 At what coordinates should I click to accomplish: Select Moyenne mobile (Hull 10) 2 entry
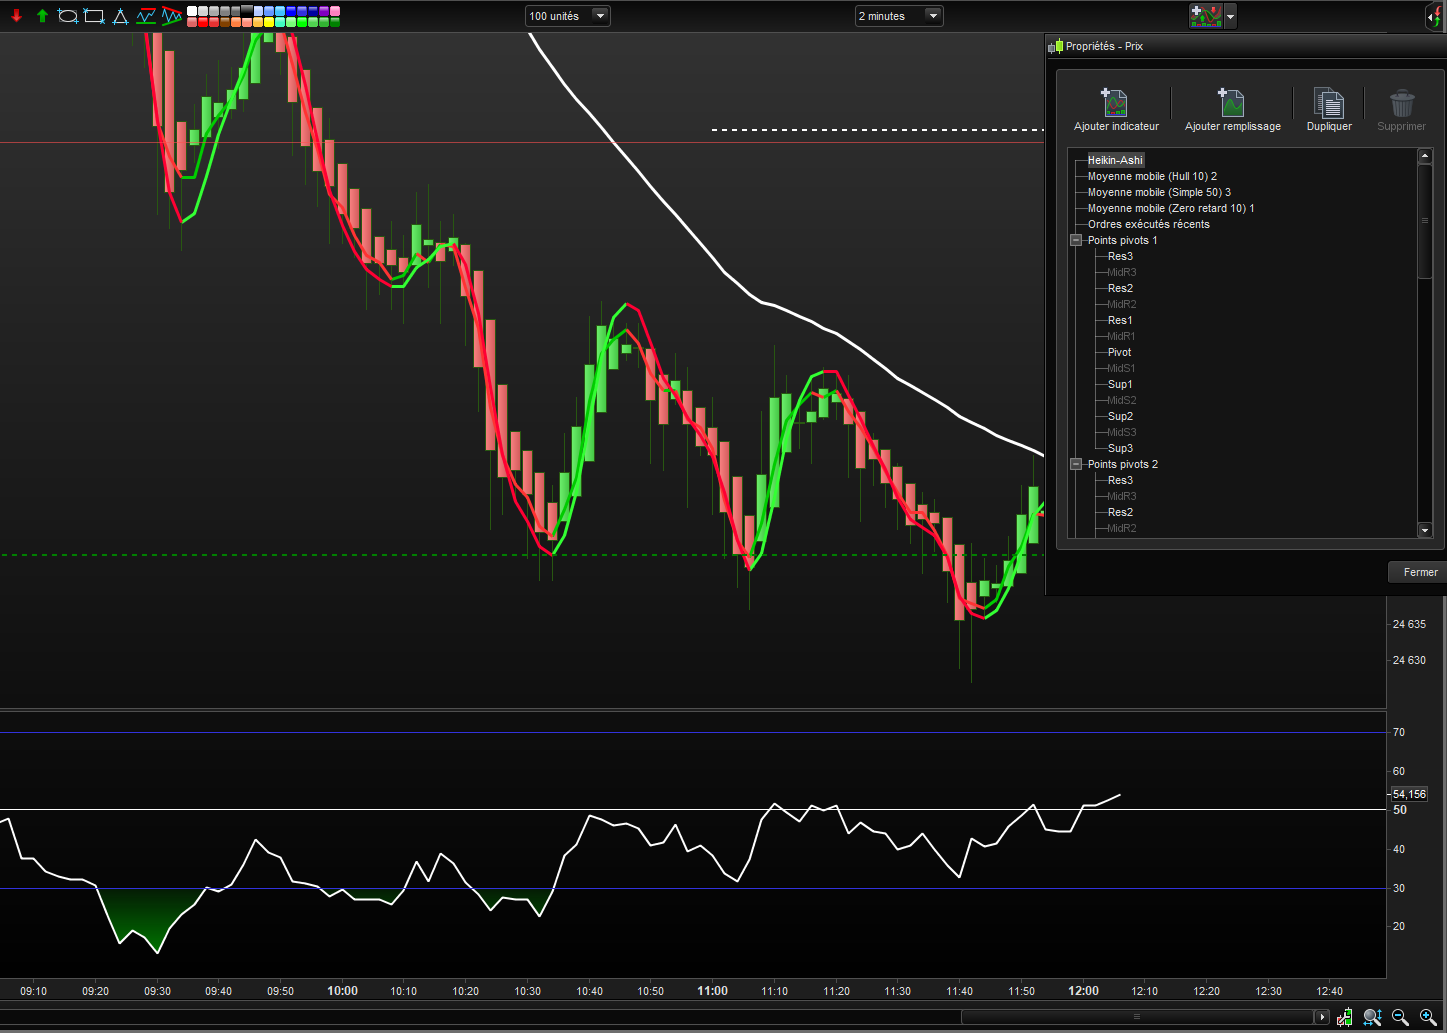(1151, 176)
